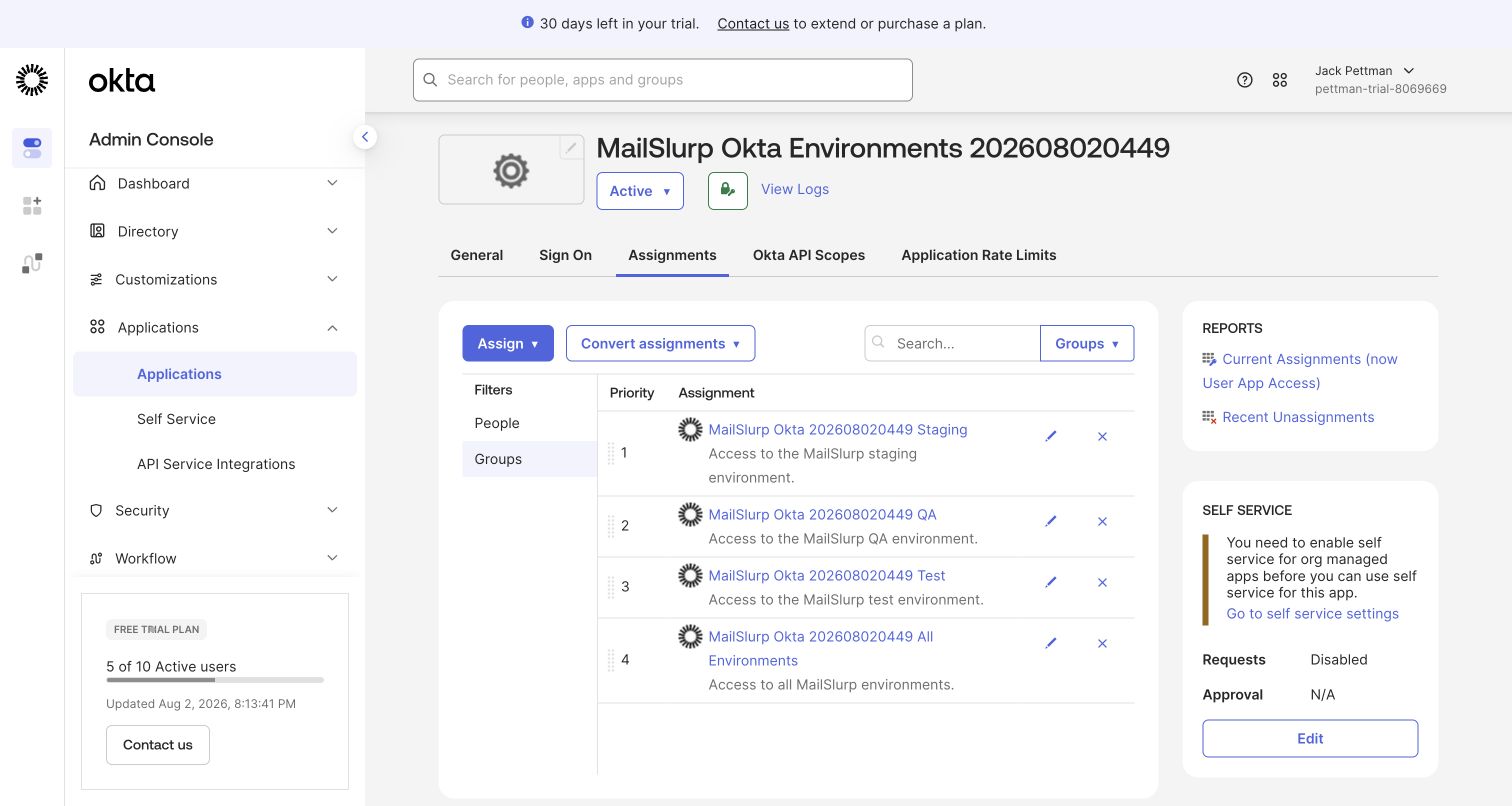Image resolution: width=1512 pixels, height=806 pixels.
Task: Open MailSlurp Okta All Environments group link
Action: (821, 649)
